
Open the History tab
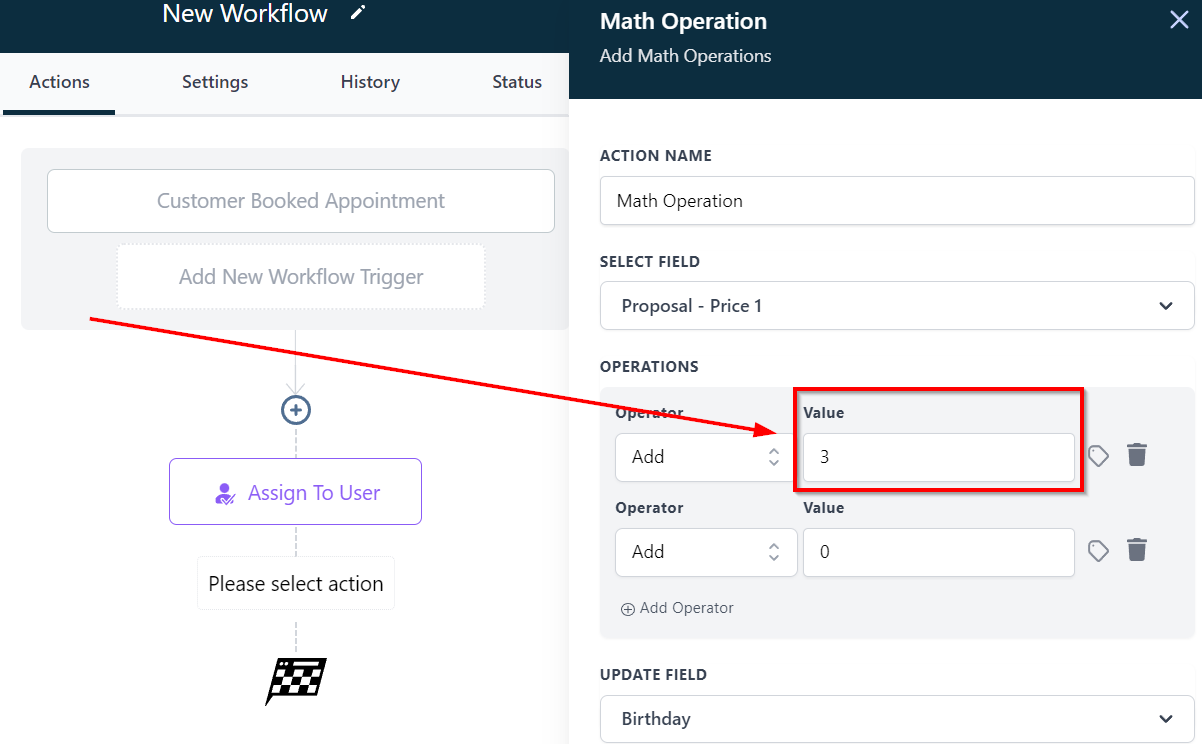pyautogui.click(x=370, y=82)
